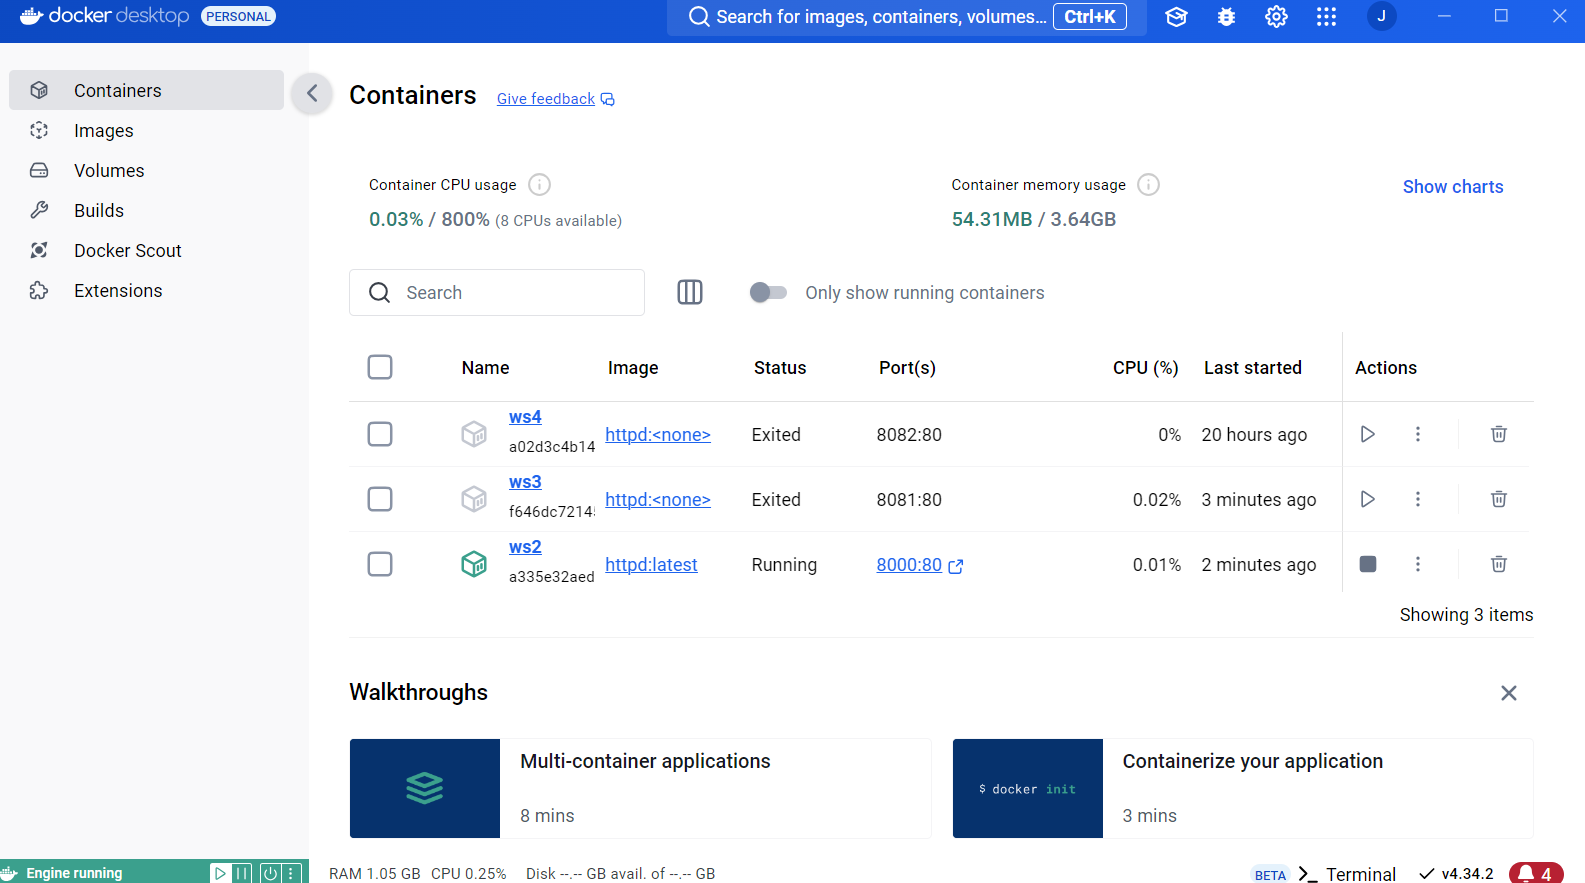This screenshot has width=1585, height=883.
Task: Open more actions menu for ws3
Action: pyautogui.click(x=1417, y=499)
